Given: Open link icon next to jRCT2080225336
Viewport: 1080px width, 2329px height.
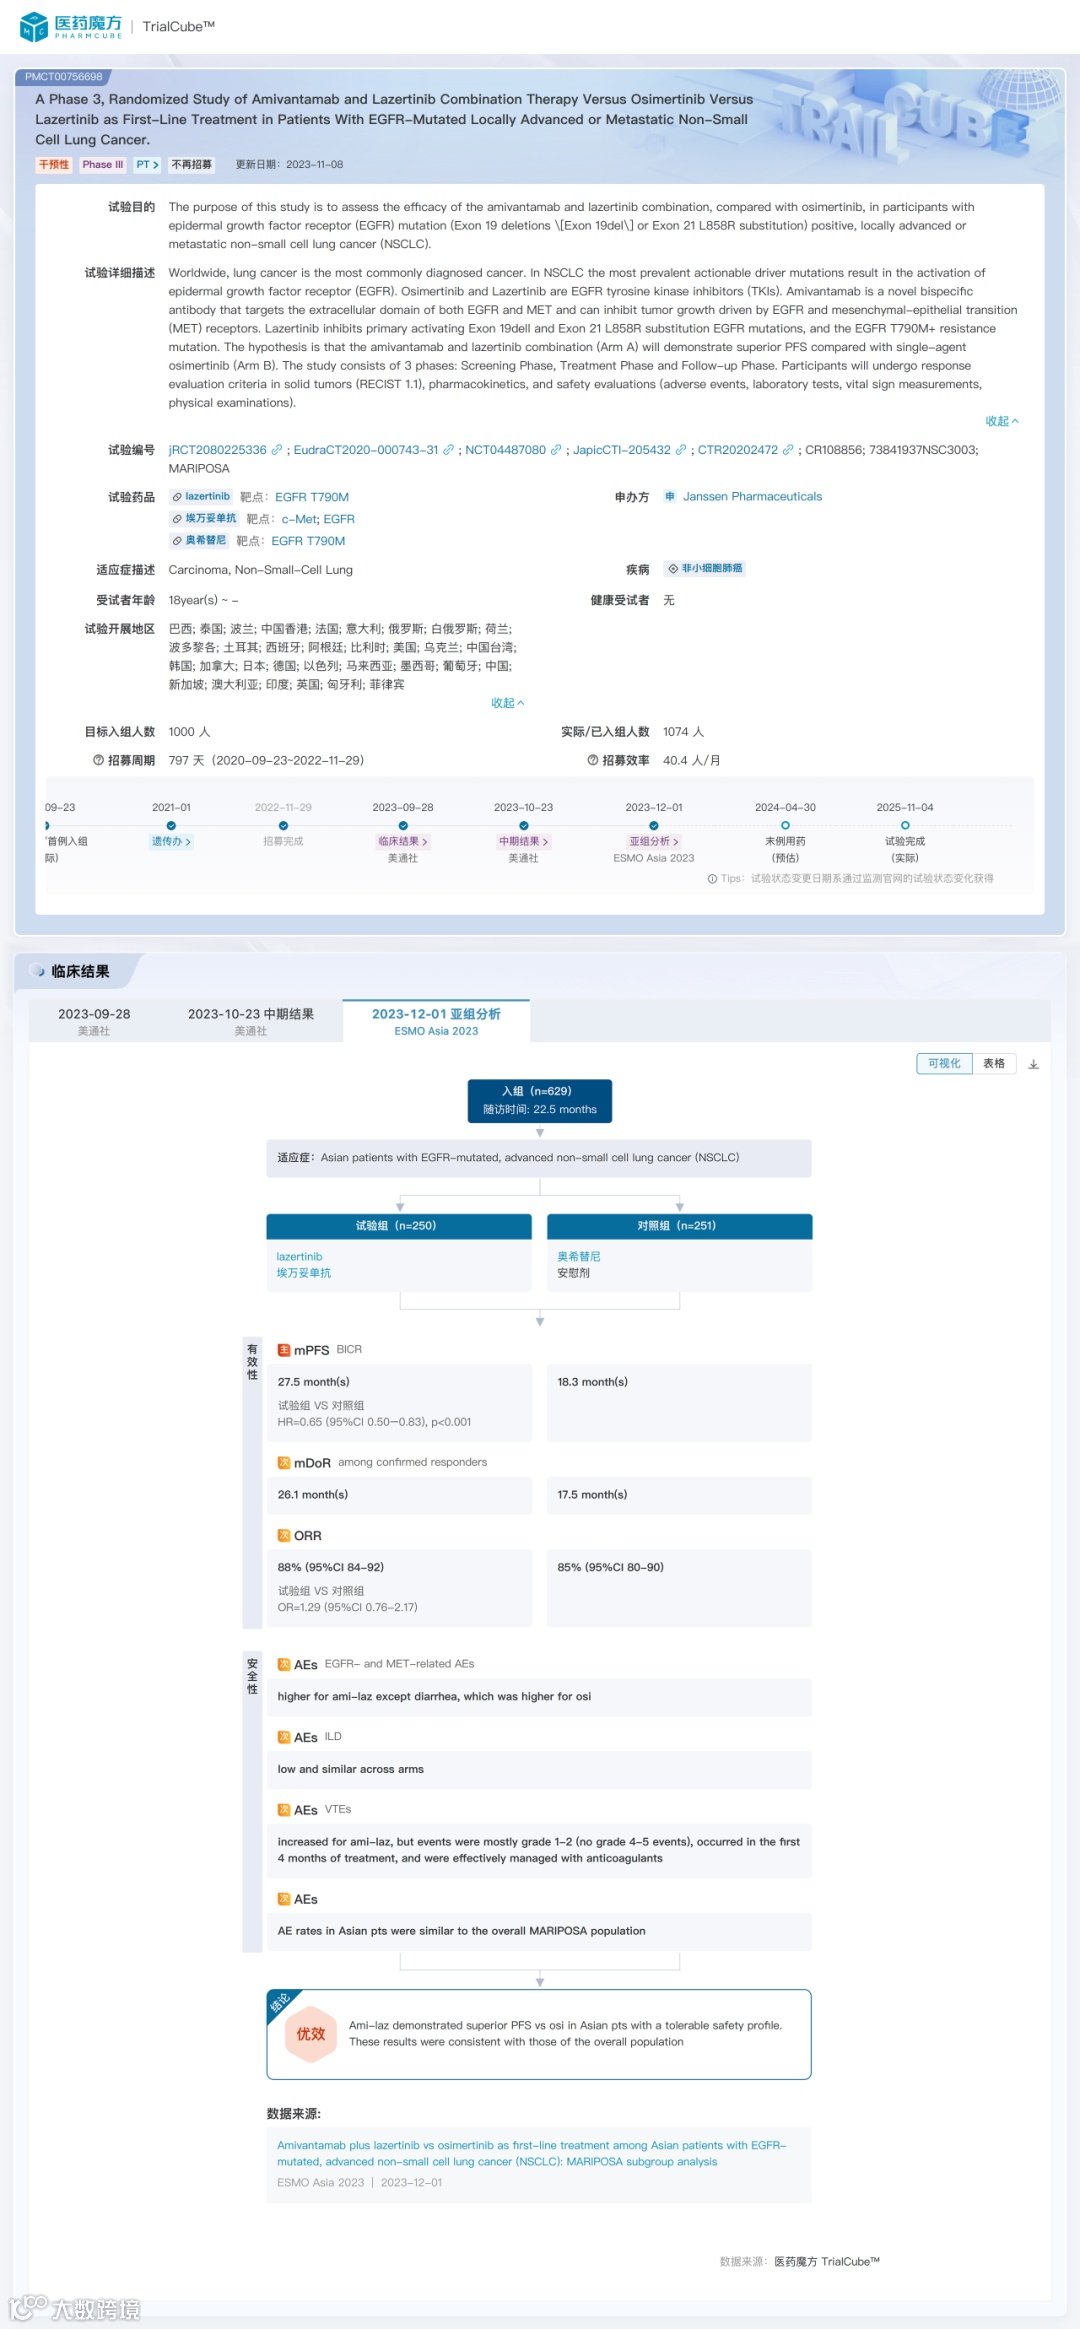Looking at the screenshot, I should 277,450.
